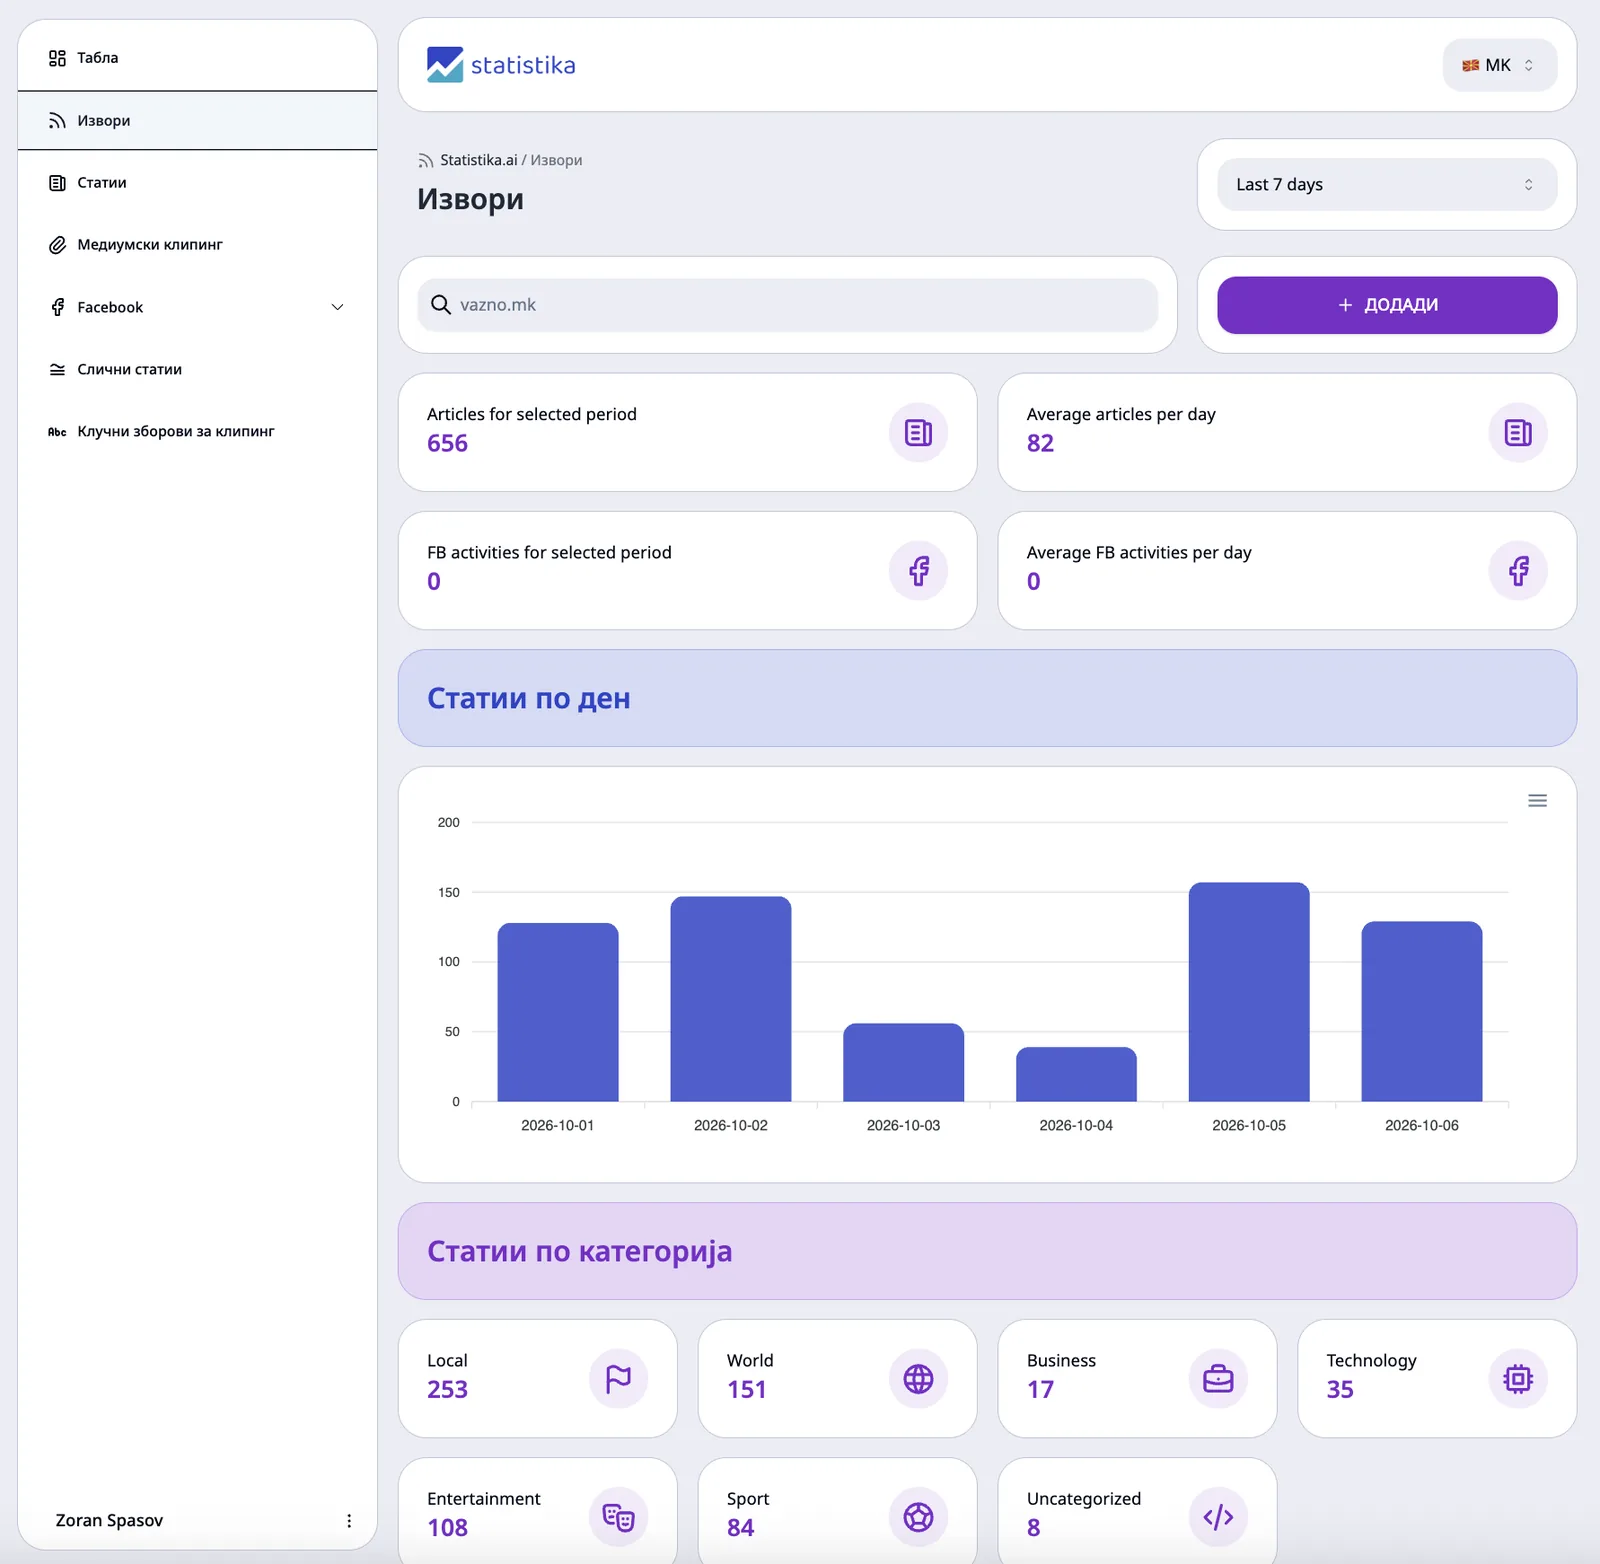Select Извори in the sidebar
Image resolution: width=1600 pixels, height=1564 pixels.
click(x=197, y=121)
